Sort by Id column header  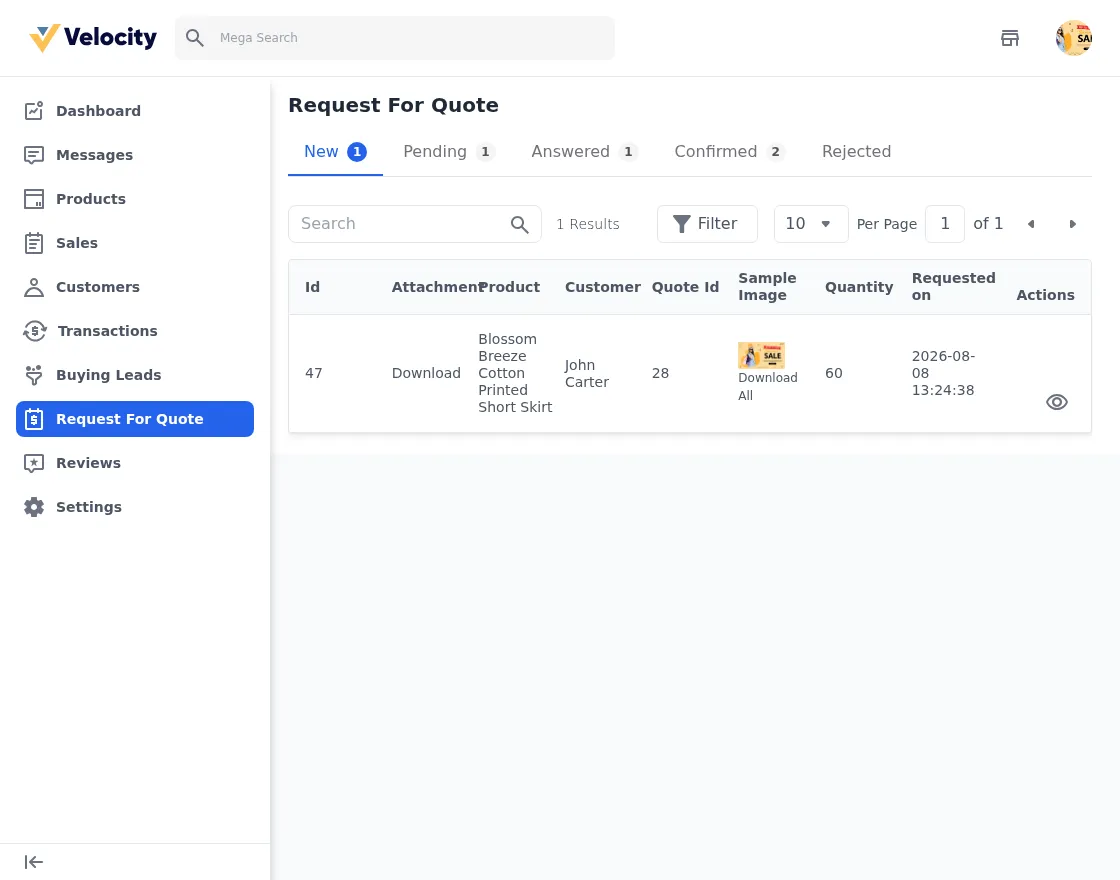click(312, 287)
